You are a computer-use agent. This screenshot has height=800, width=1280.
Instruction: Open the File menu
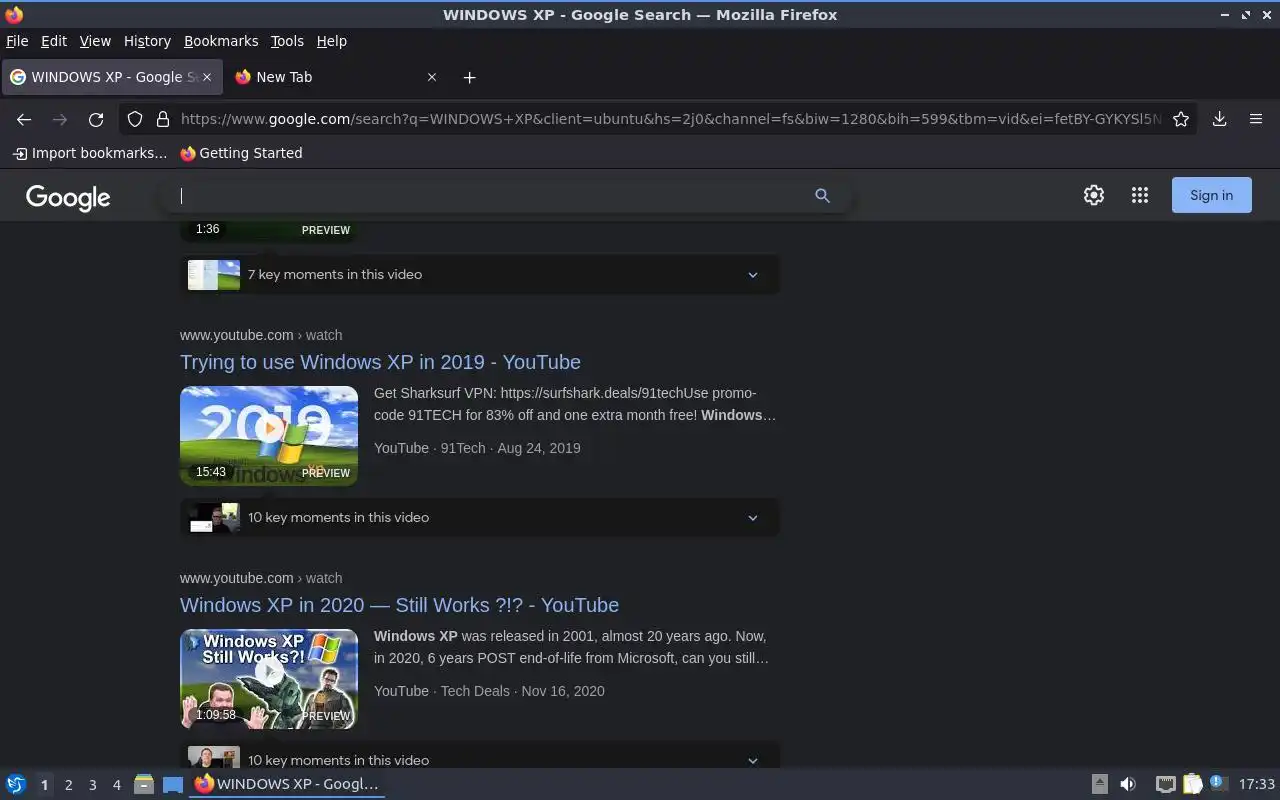click(x=17, y=41)
